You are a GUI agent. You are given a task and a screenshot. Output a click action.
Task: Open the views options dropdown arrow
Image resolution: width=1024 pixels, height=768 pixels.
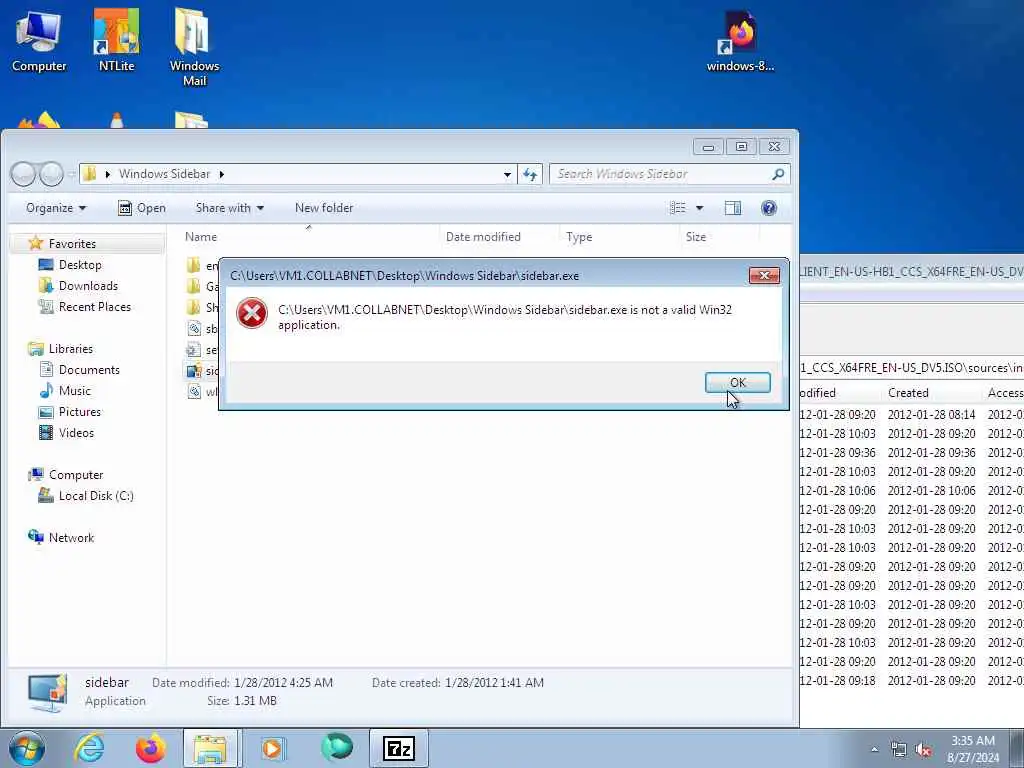[x=699, y=208]
